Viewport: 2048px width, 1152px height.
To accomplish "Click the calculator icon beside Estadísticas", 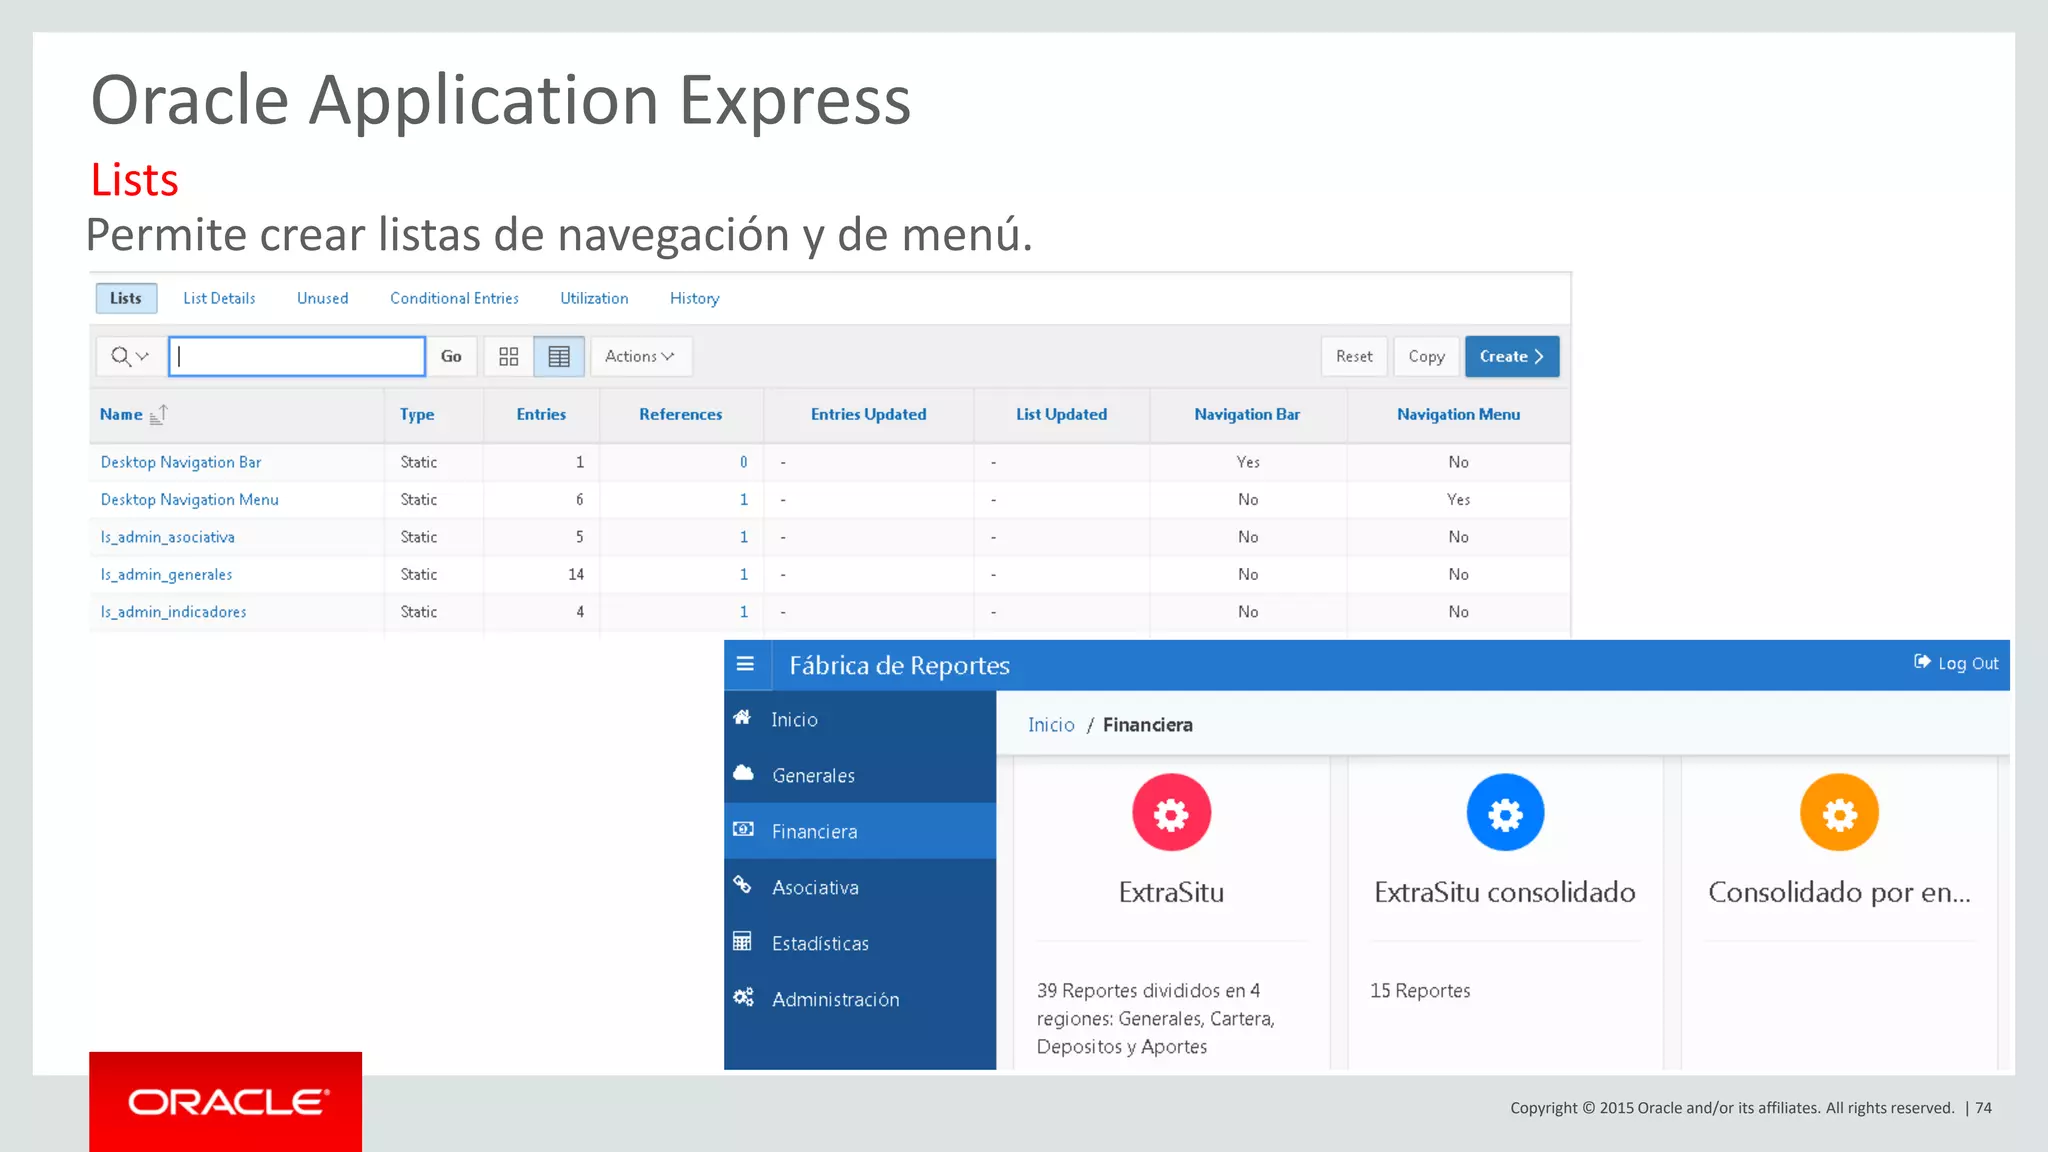I will click(x=742, y=941).
